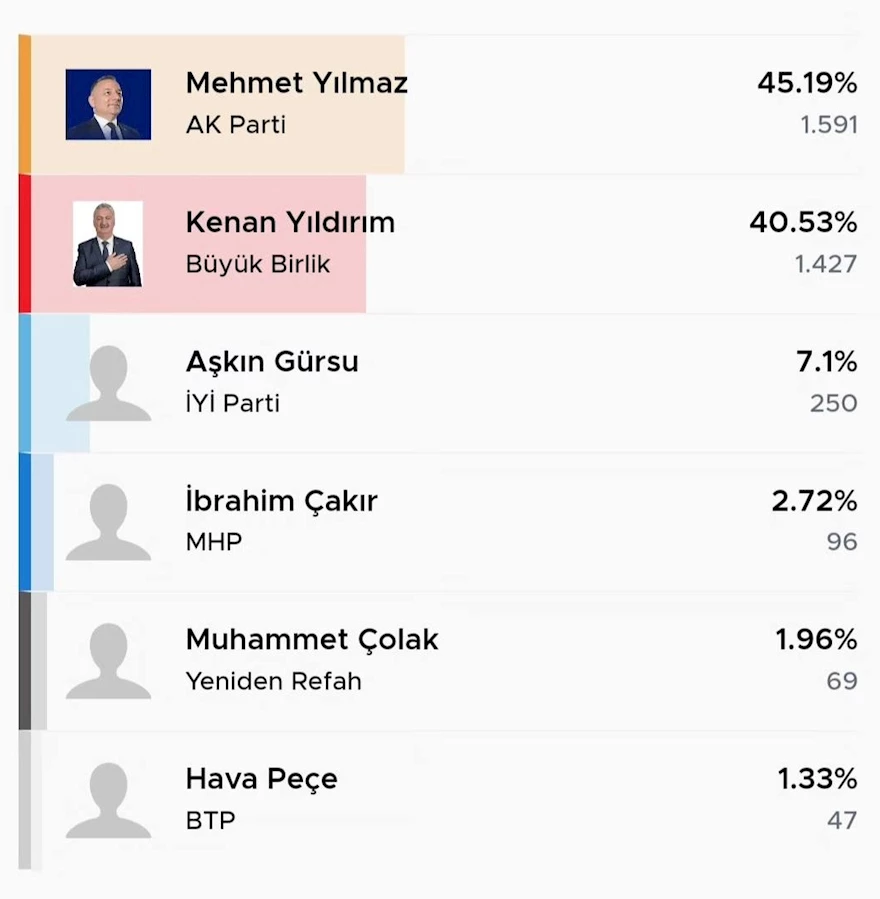Screen dimensions: 880x899
Task: Click the Muhammet Çolak candidate name
Action: pos(312,640)
